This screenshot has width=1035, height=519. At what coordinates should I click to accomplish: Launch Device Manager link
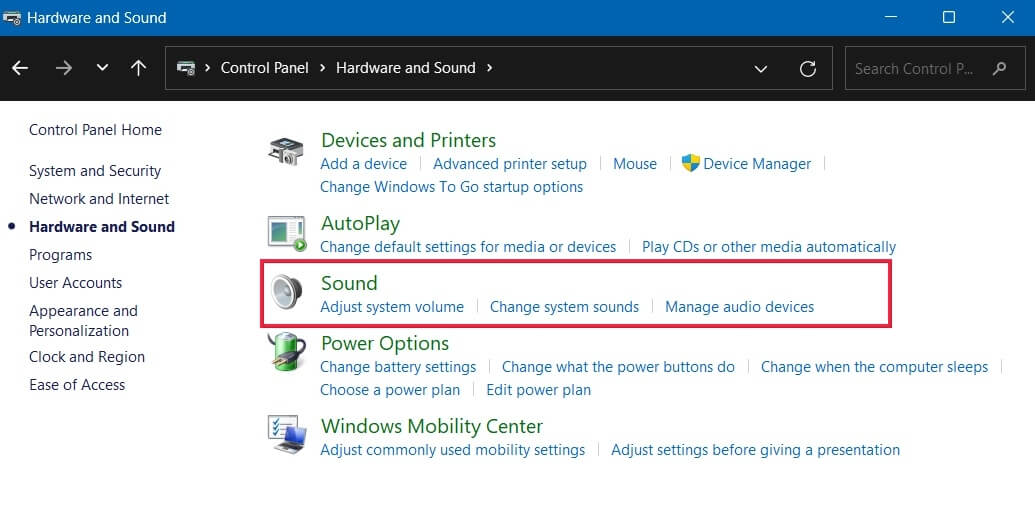pos(757,164)
